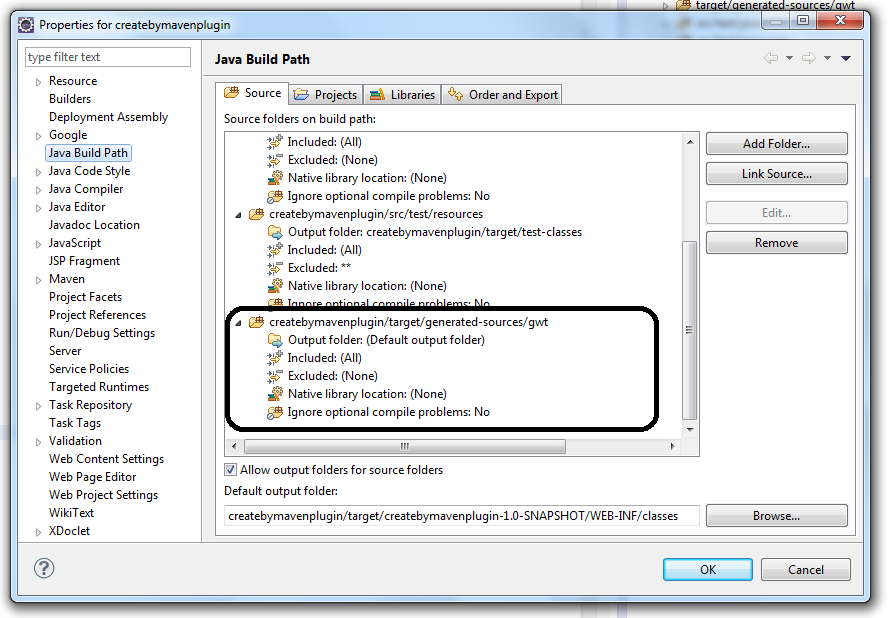
Task: Confirm with the OK button
Action: pyautogui.click(x=708, y=569)
